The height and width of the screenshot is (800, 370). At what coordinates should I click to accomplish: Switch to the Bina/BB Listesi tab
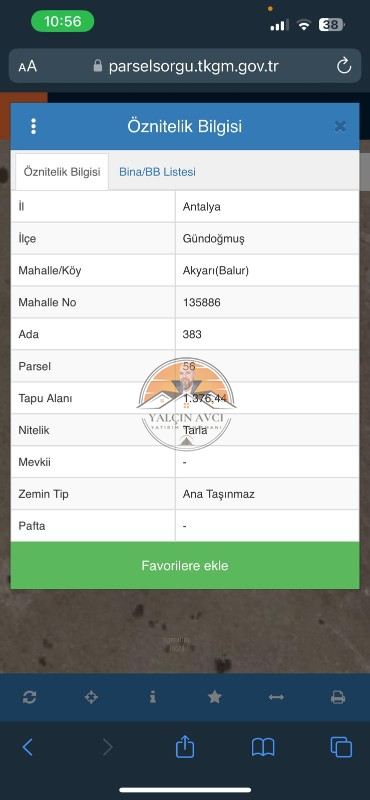[x=157, y=172]
